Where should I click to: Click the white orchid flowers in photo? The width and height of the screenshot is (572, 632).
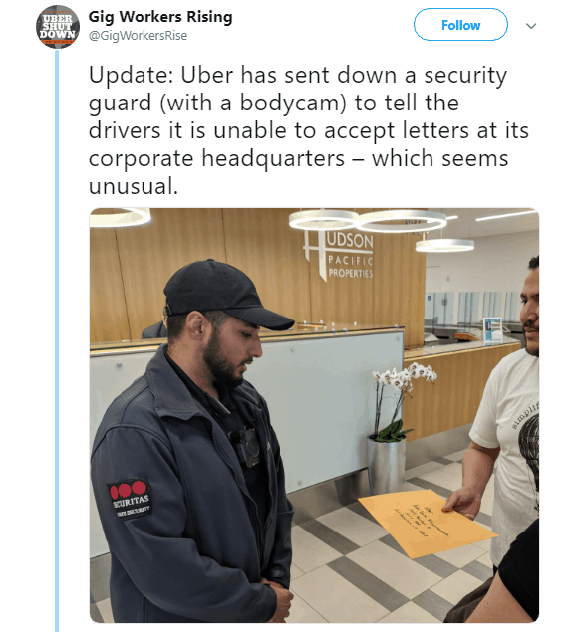pos(405,377)
